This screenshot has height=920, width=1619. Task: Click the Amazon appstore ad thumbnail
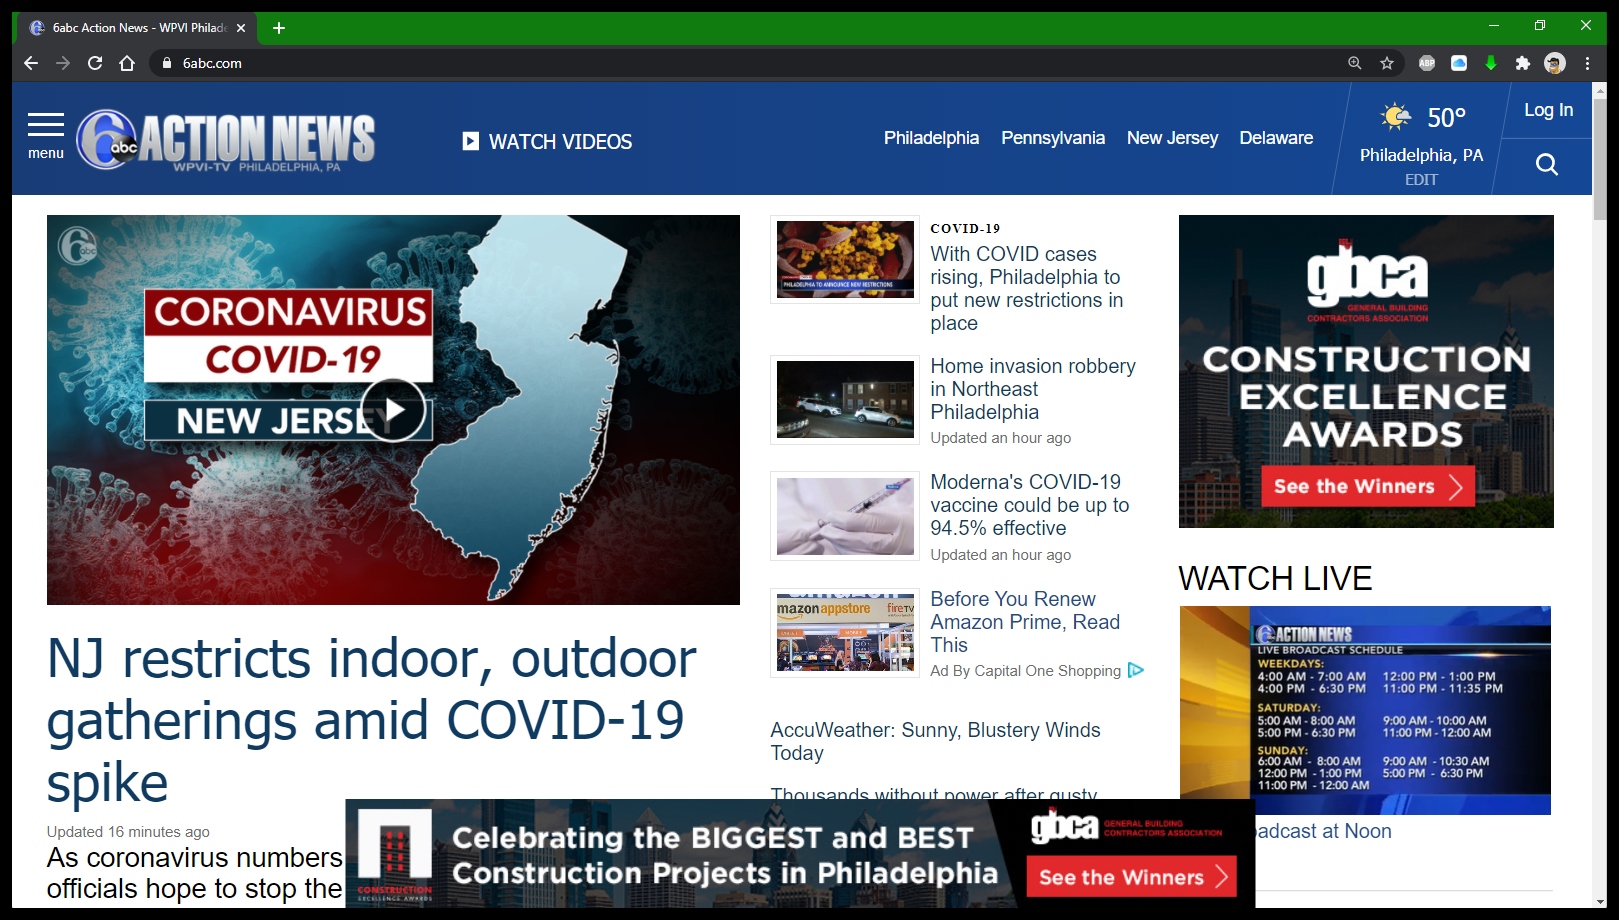click(x=845, y=633)
